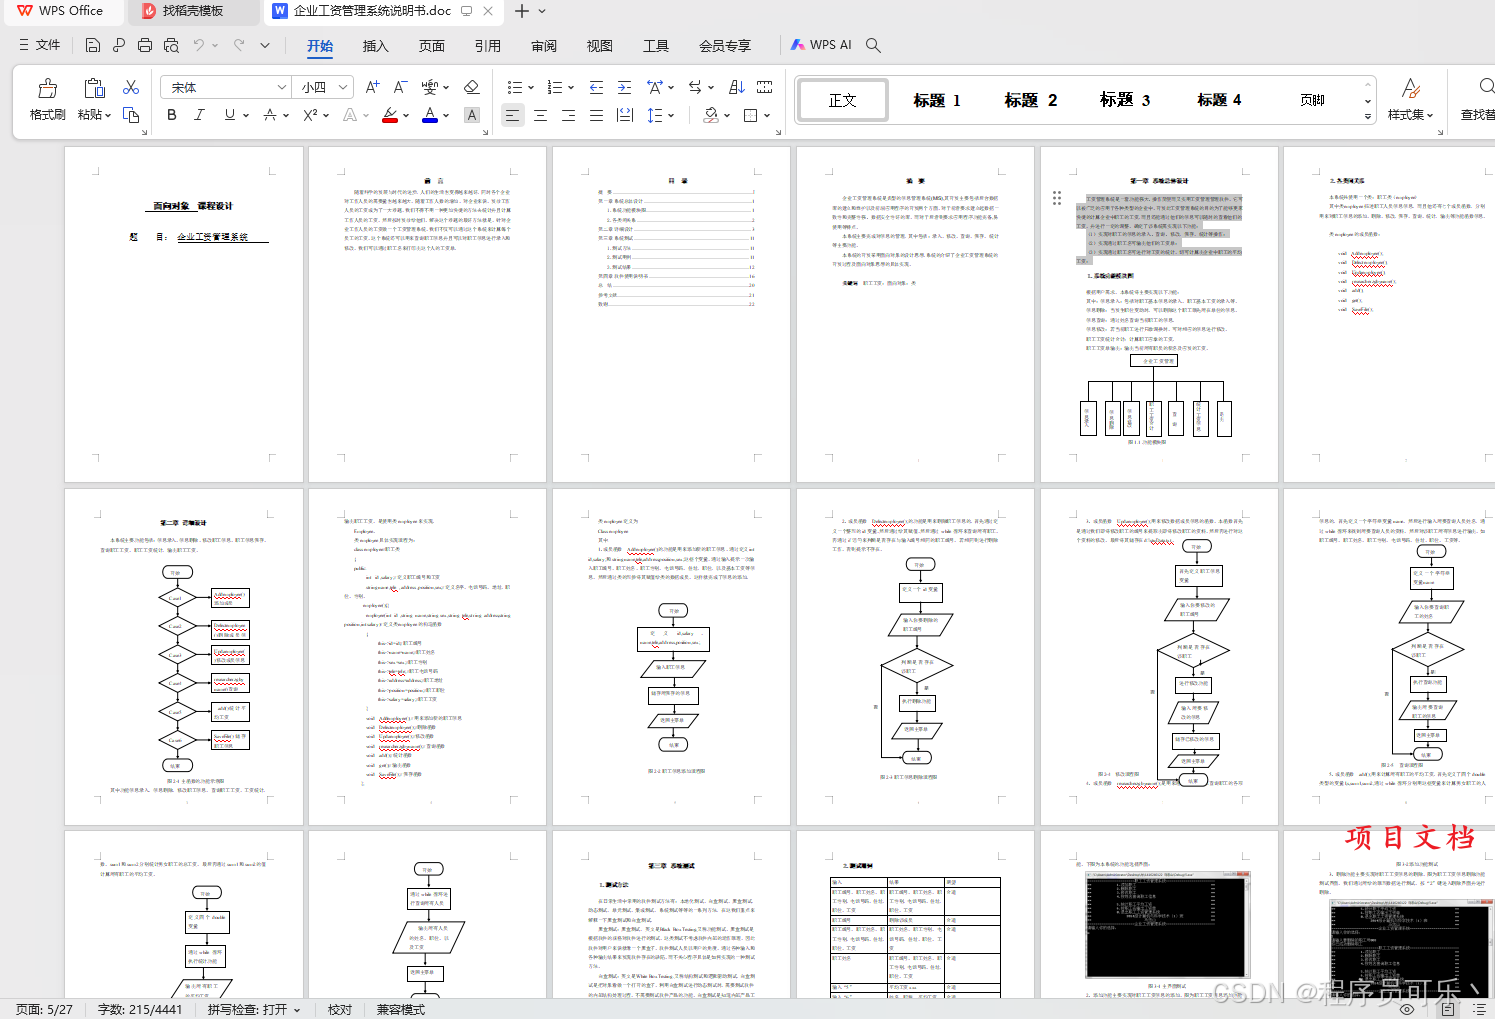Apply the 标题 3 style
This screenshot has height=1019, width=1495.
1124,100
